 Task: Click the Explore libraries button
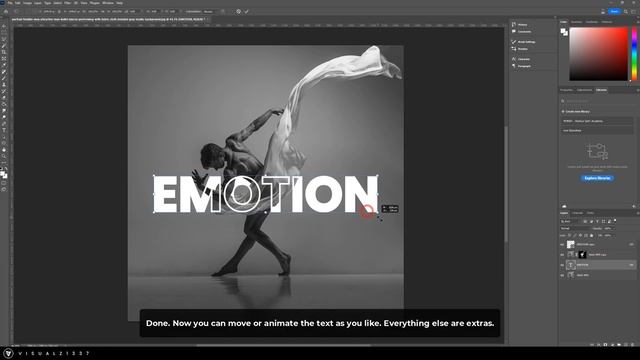(x=597, y=178)
